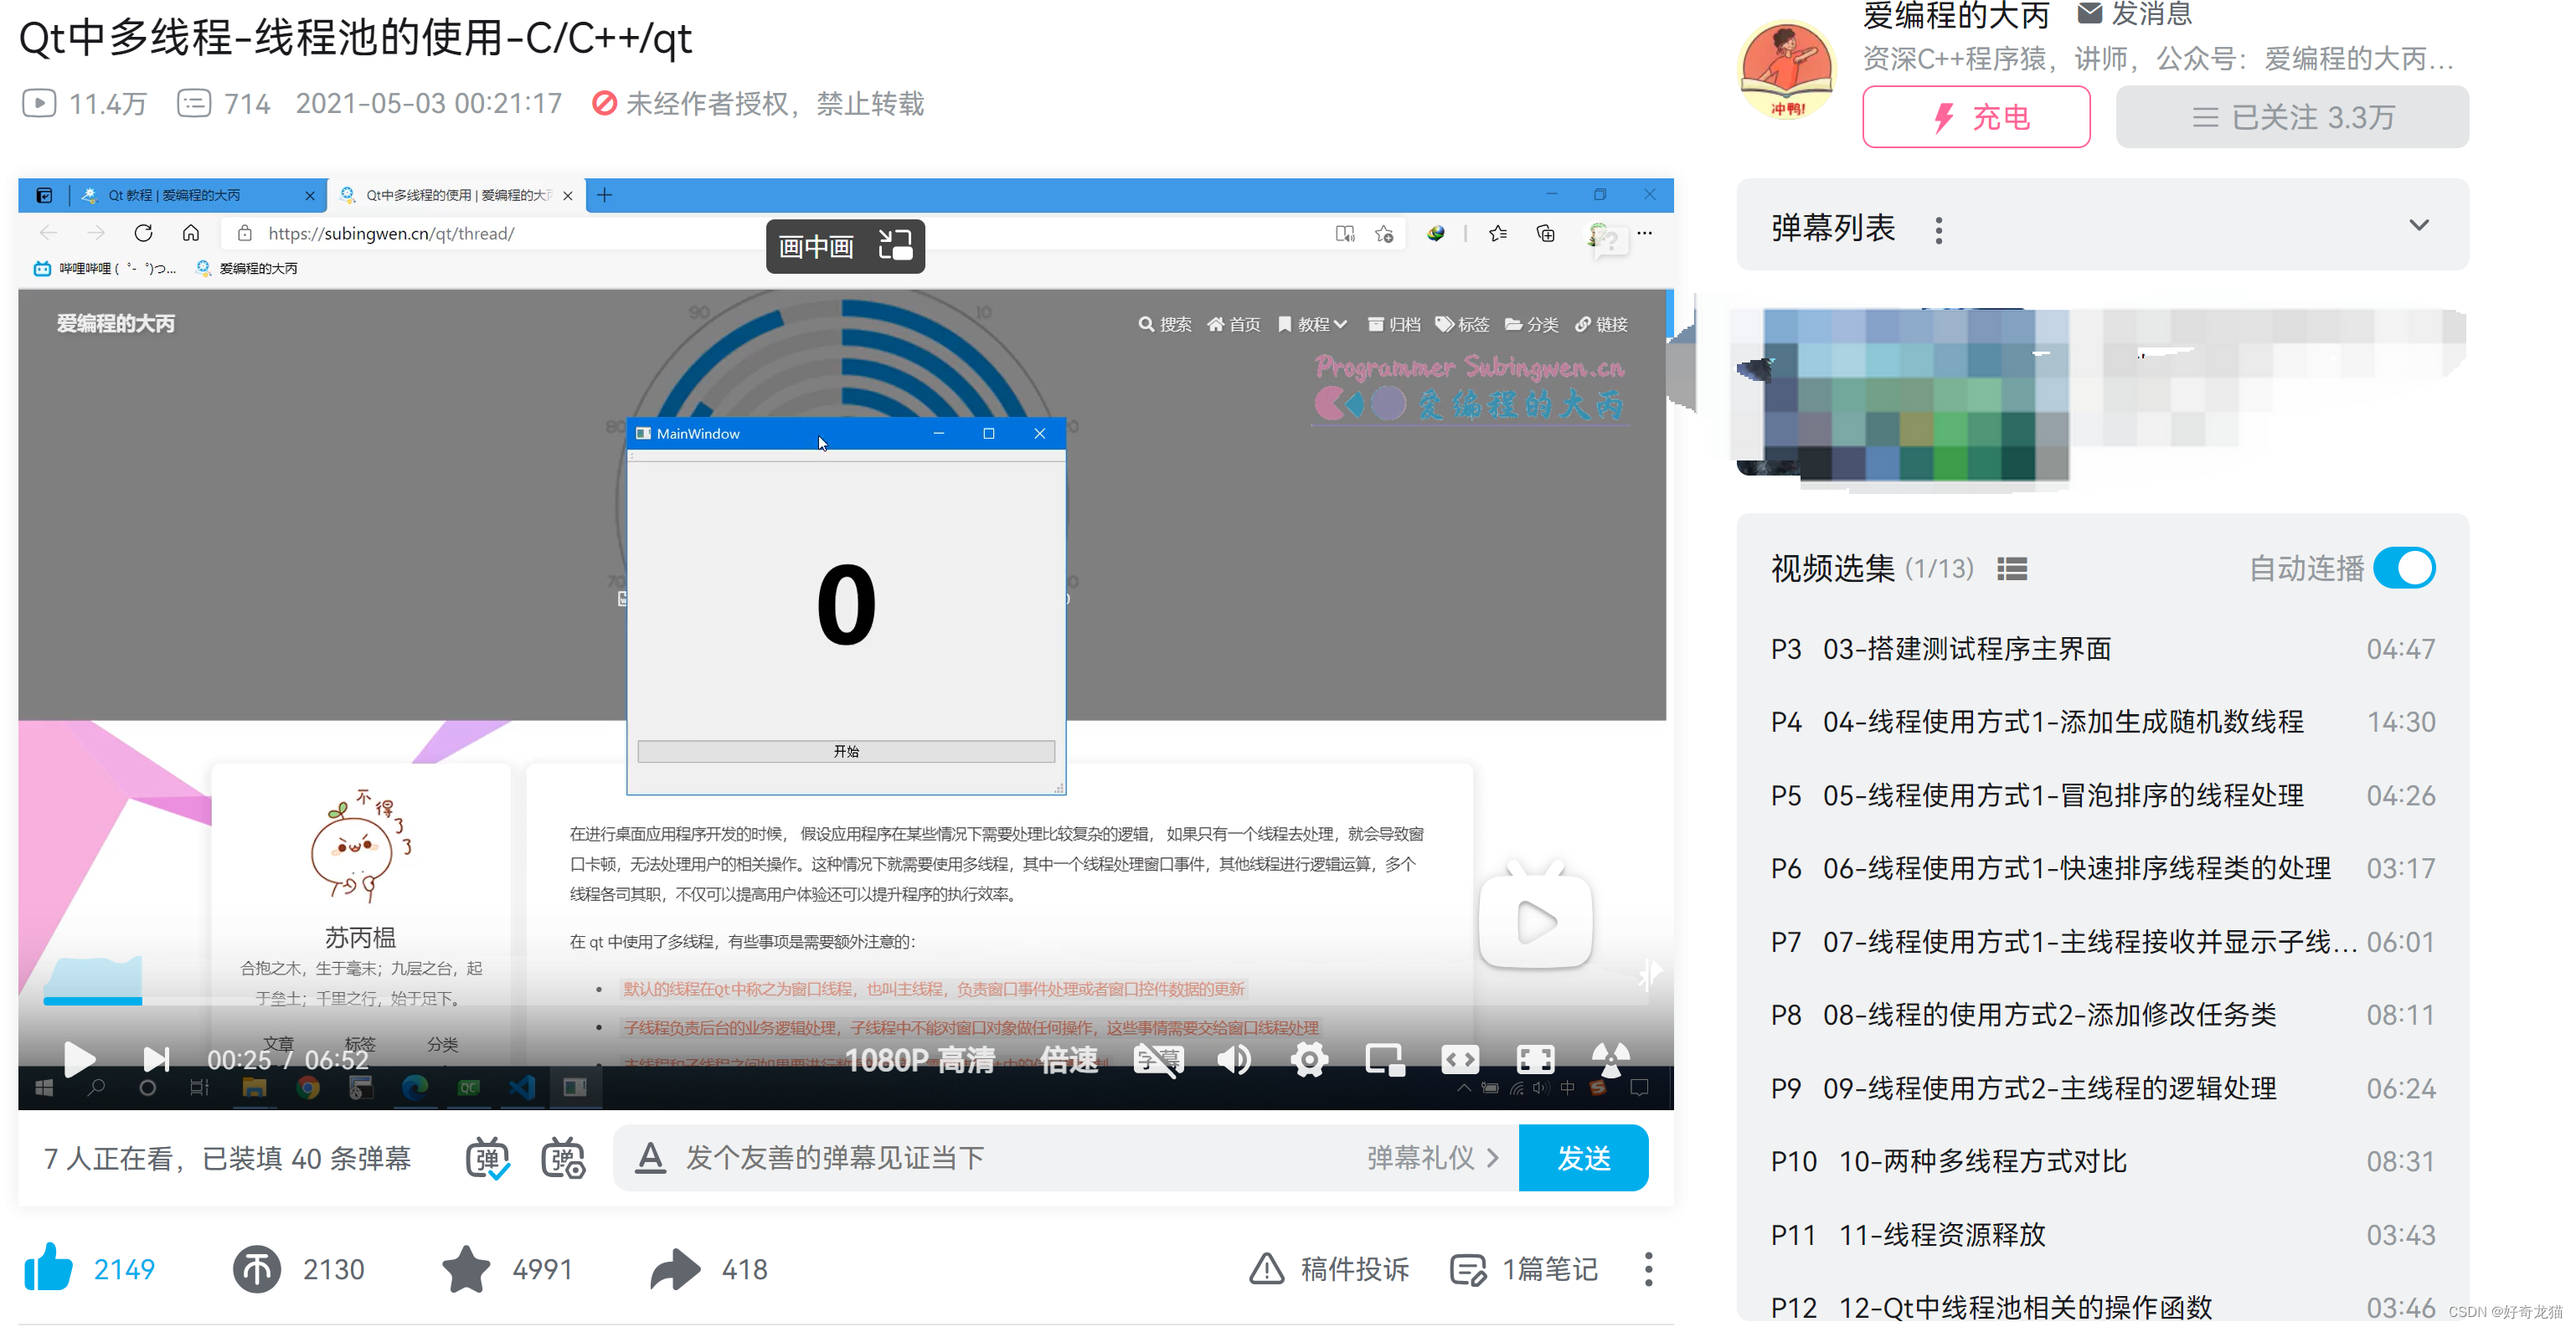
Task: Select episode P3 03-搭建测试程序主界面
Action: 2102,649
